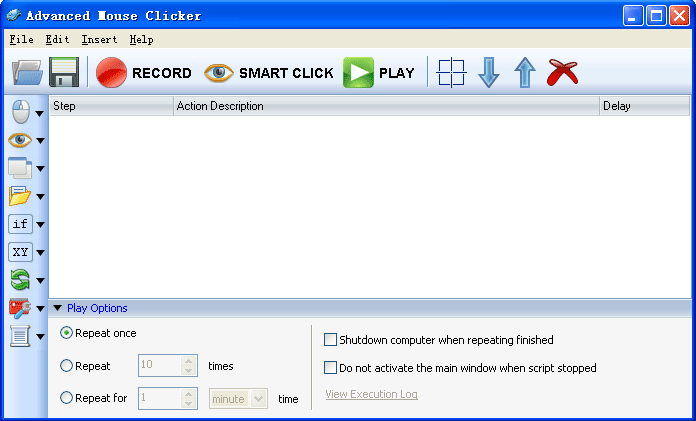
Task: Open the Insert menu
Action: [x=99, y=40]
